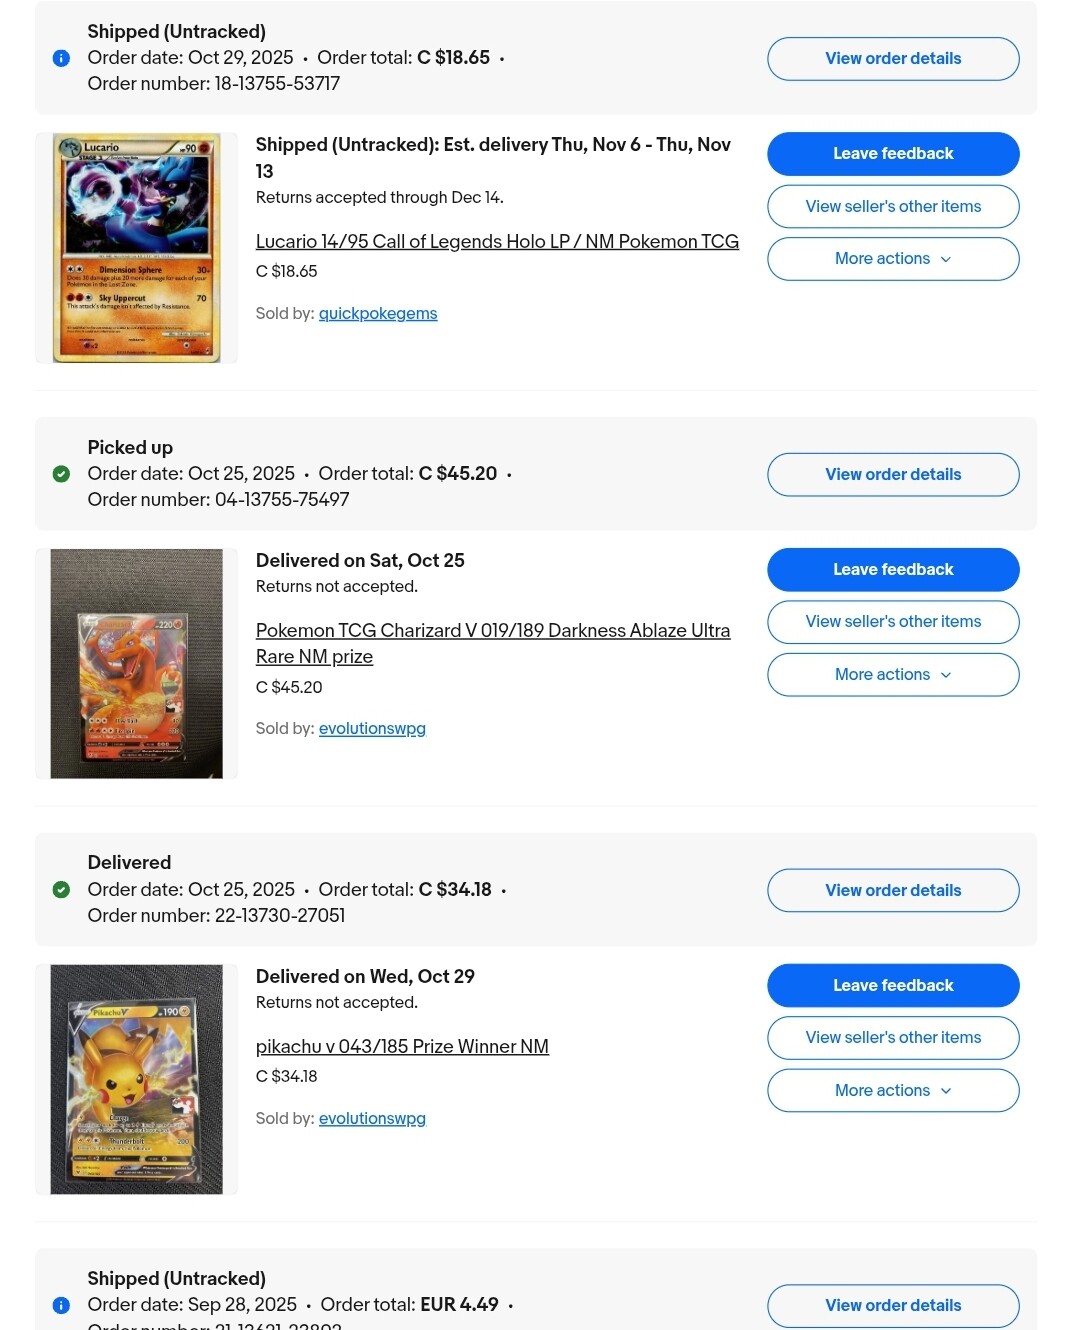This screenshot has height=1330, width=1080.
Task: Open More actions menu for Pikachu V
Action: coord(893,1091)
